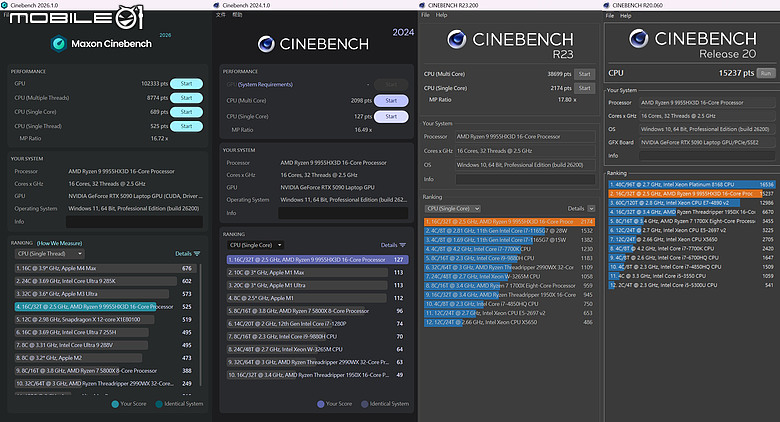Screen dimensions: 780x422
Task: Open the How We Measure link
Action: tap(59, 243)
